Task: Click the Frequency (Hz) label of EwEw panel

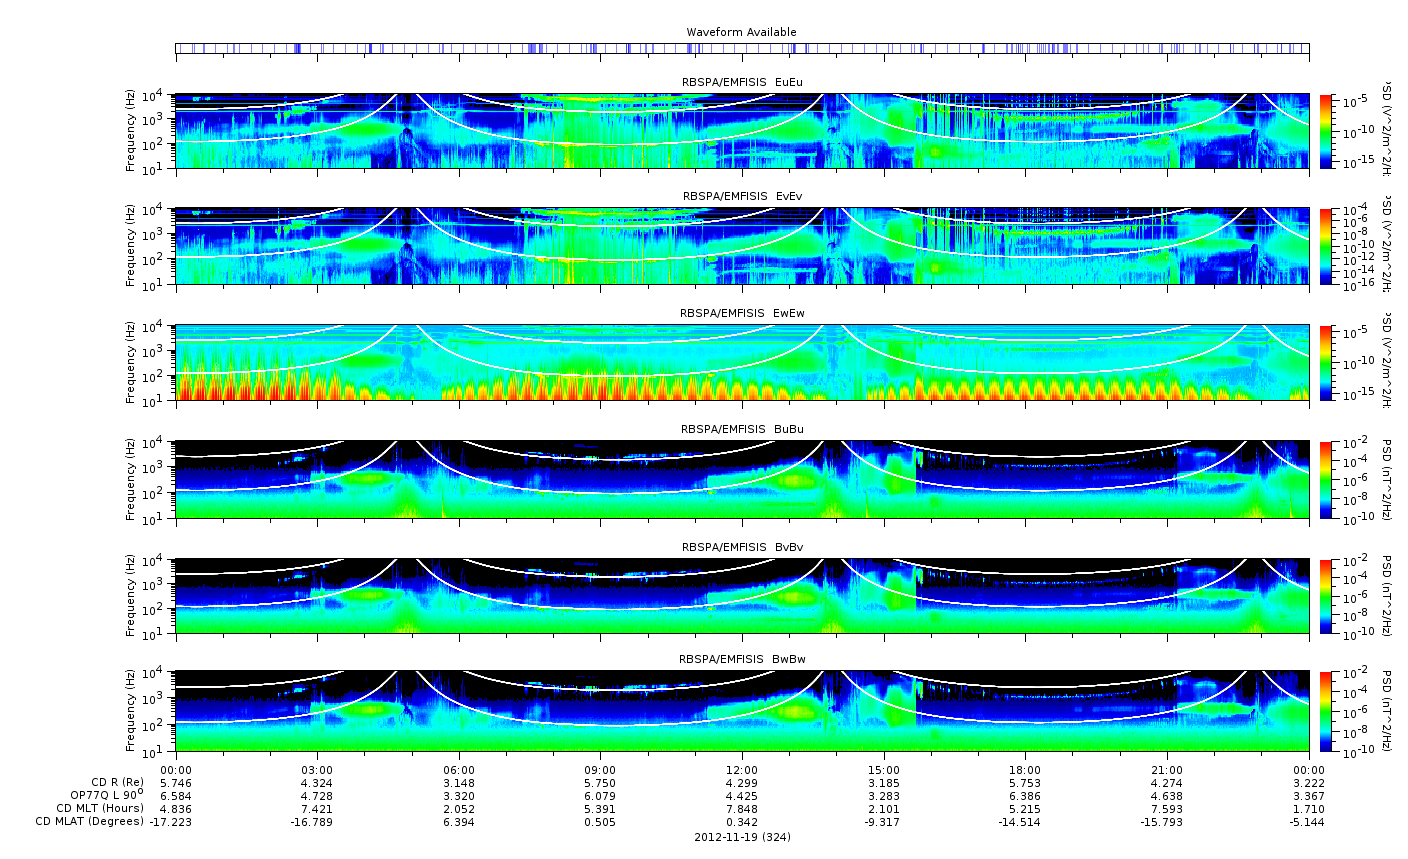Action: tap(130, 362)
